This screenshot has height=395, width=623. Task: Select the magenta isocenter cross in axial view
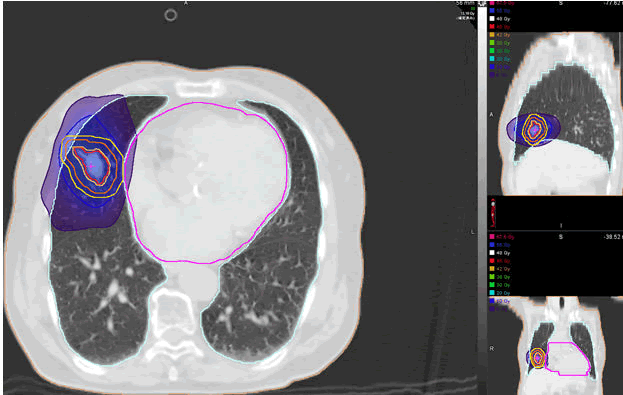pyautogui.click(x=91, y=166)
